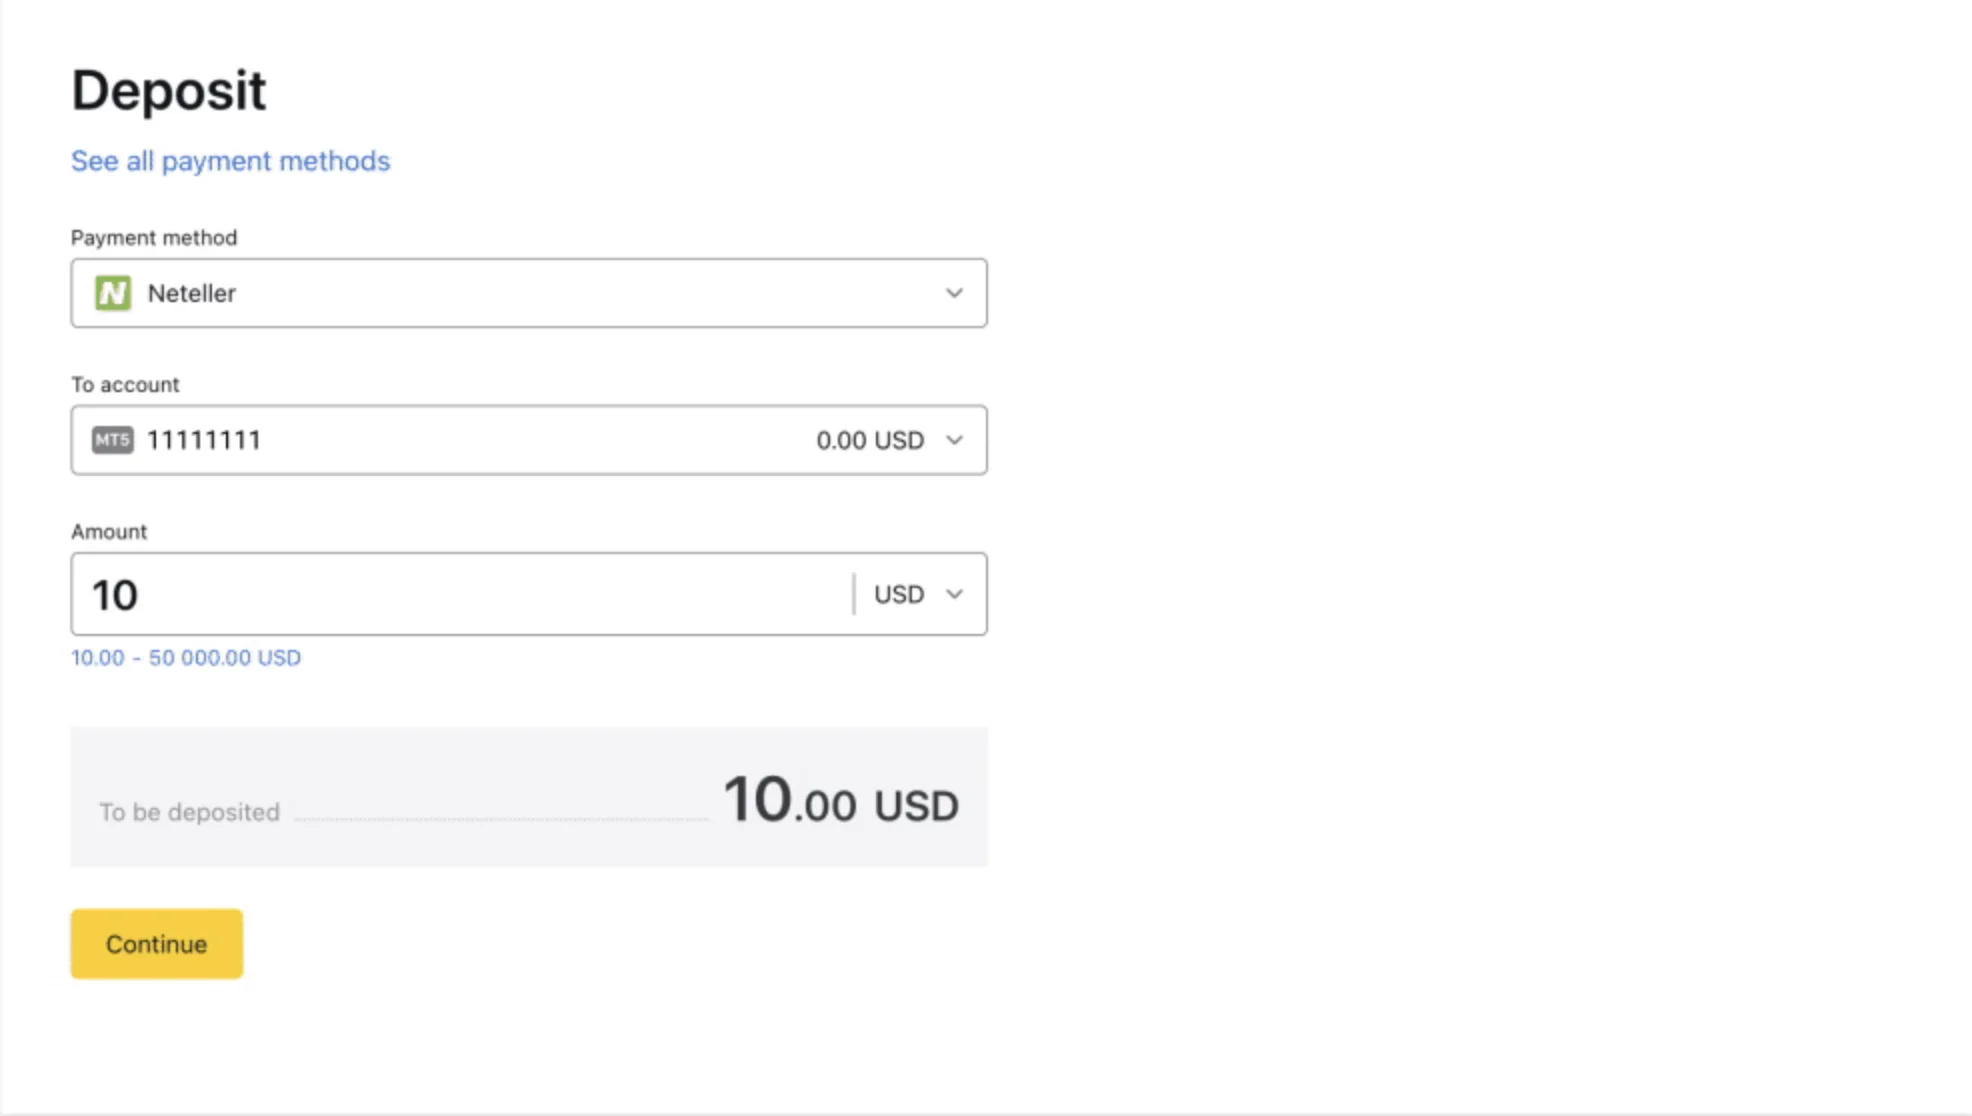Click the MT5 account badge icon
1972x1116 pixels.
tap(112, 440)
